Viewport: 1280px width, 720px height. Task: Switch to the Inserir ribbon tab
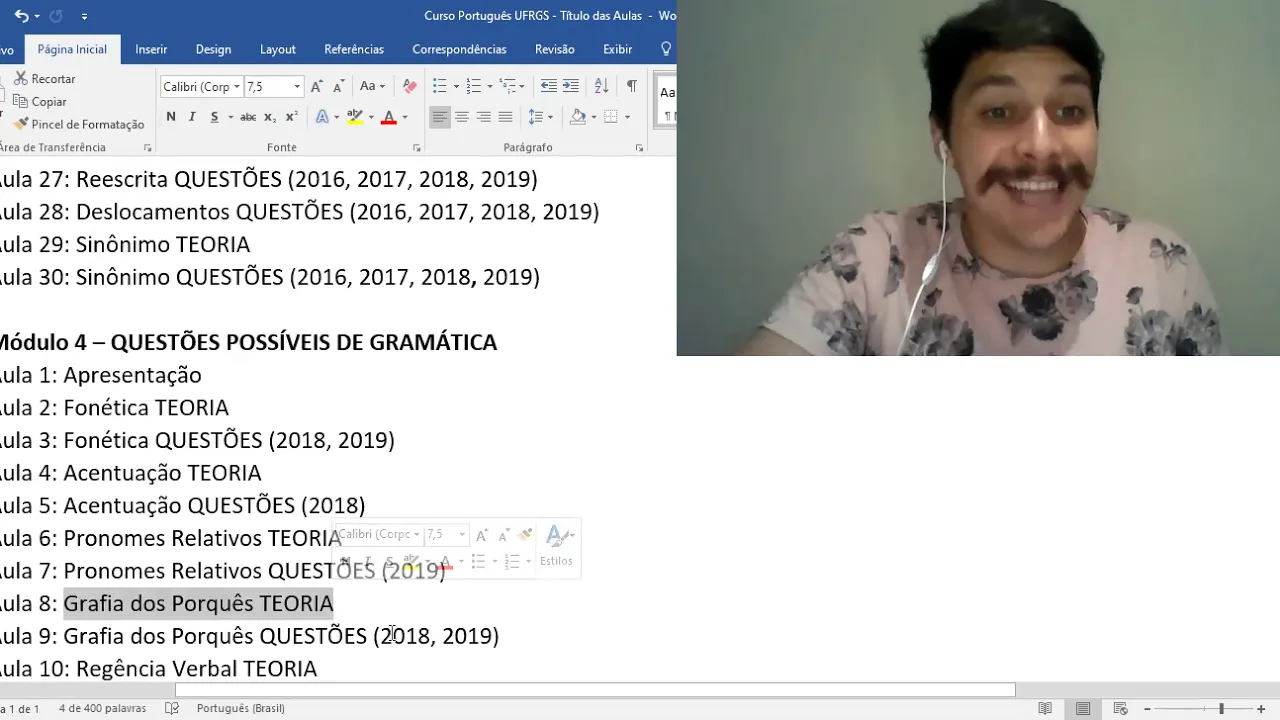151,49
